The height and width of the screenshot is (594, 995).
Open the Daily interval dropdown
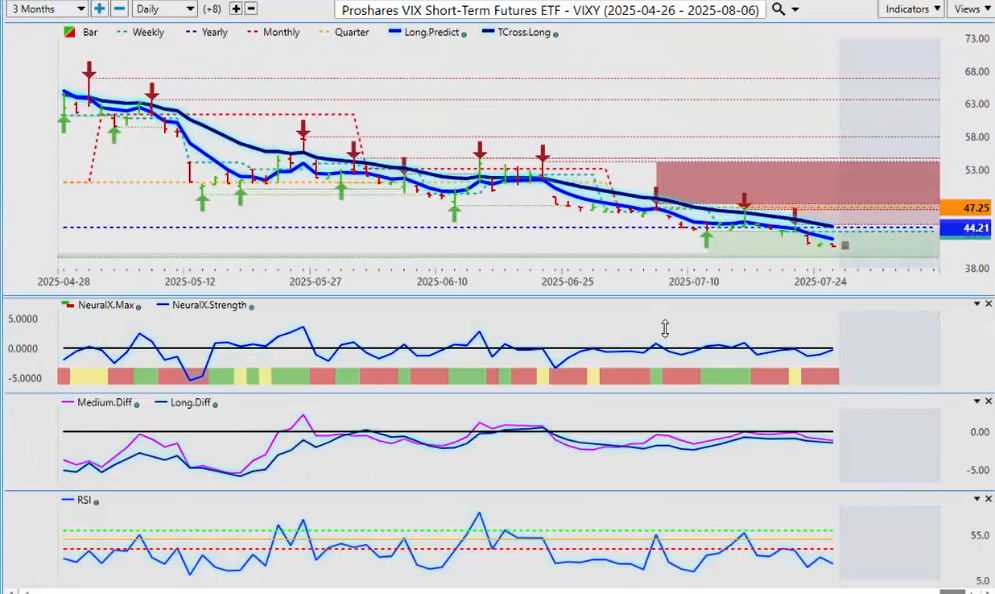click(x=164, y=9)
